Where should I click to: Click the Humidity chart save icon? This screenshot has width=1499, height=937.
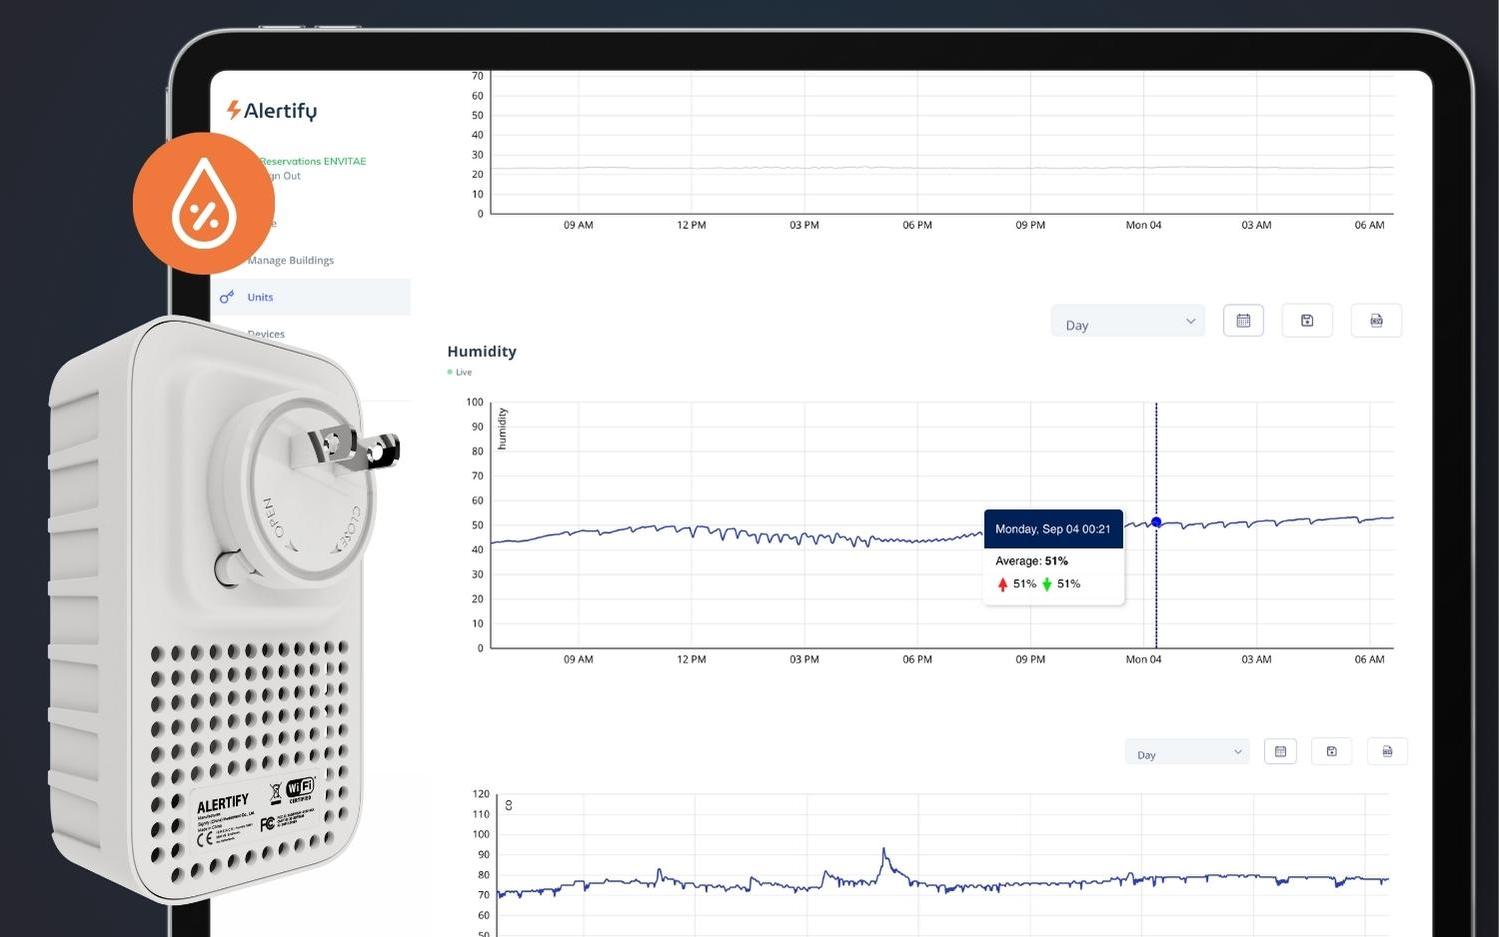pos(1306,321)
